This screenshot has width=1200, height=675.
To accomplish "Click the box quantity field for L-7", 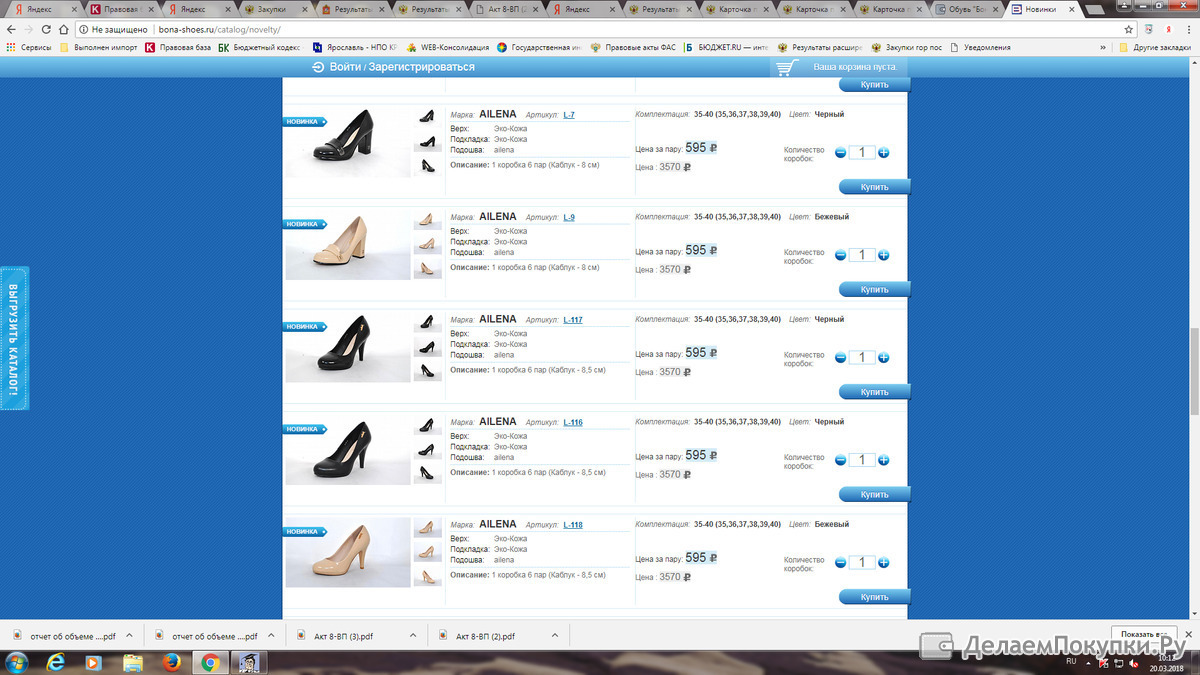I will 862,153.
